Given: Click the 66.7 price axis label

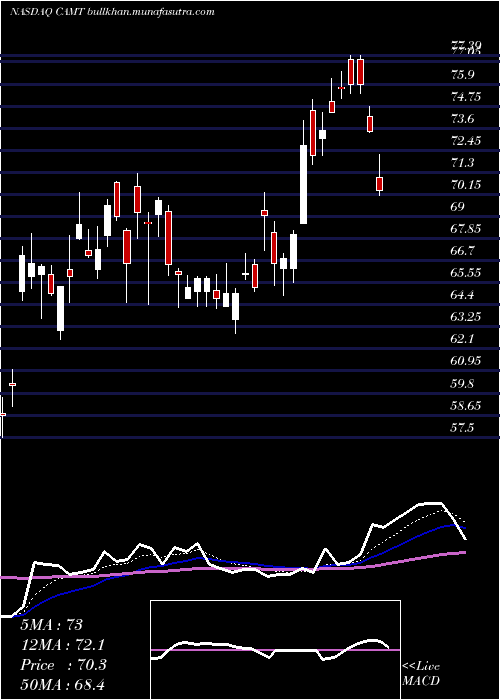Looking at the screenshot, I should click(462, 251).
